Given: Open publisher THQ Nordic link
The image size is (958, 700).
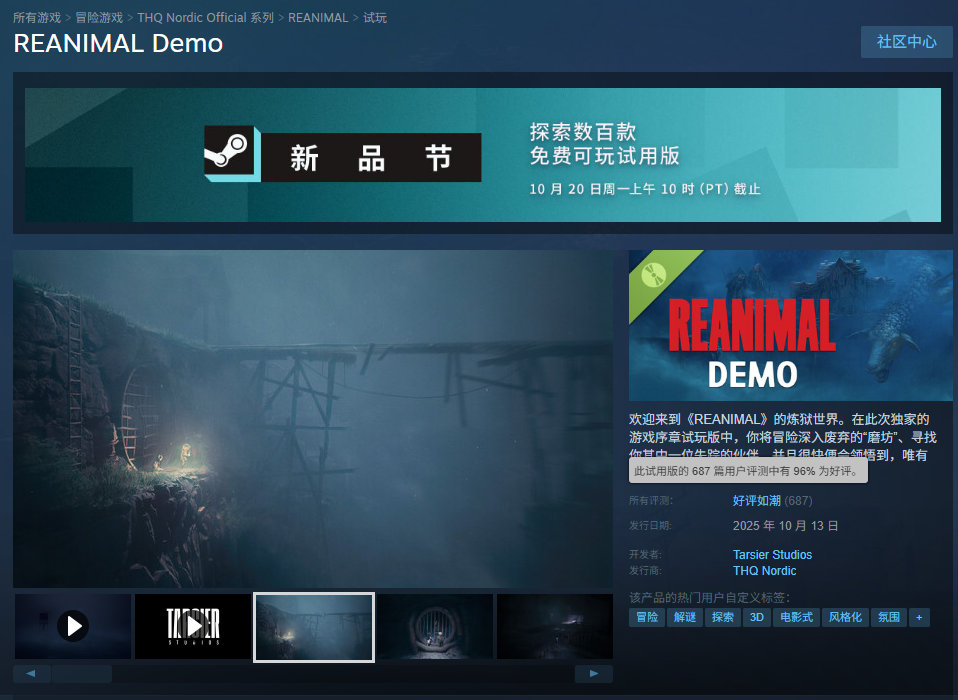Looking at the screenshot, I should [x=764, y=571].
